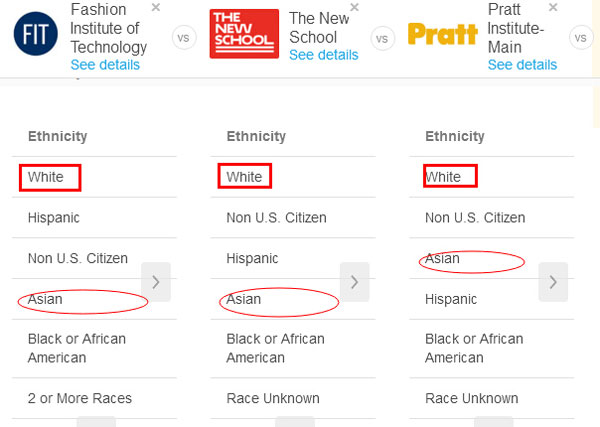The width and height of the screenshot is (600, 427).
Task: Click the yellow Pratt logo
Action: point(443,34)
